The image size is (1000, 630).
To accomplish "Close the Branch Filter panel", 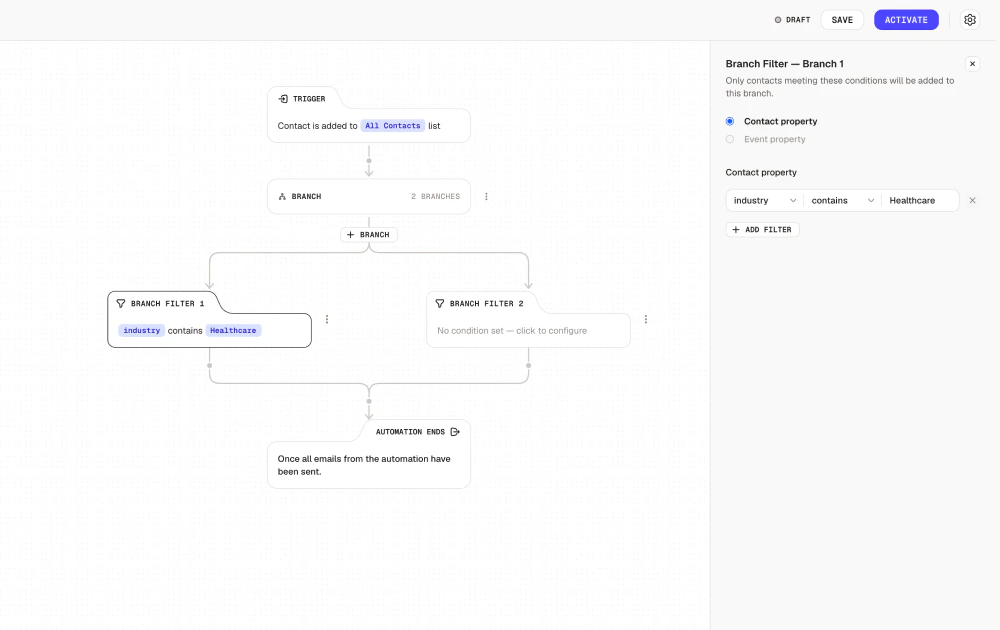I will click(x=972, y=64).
